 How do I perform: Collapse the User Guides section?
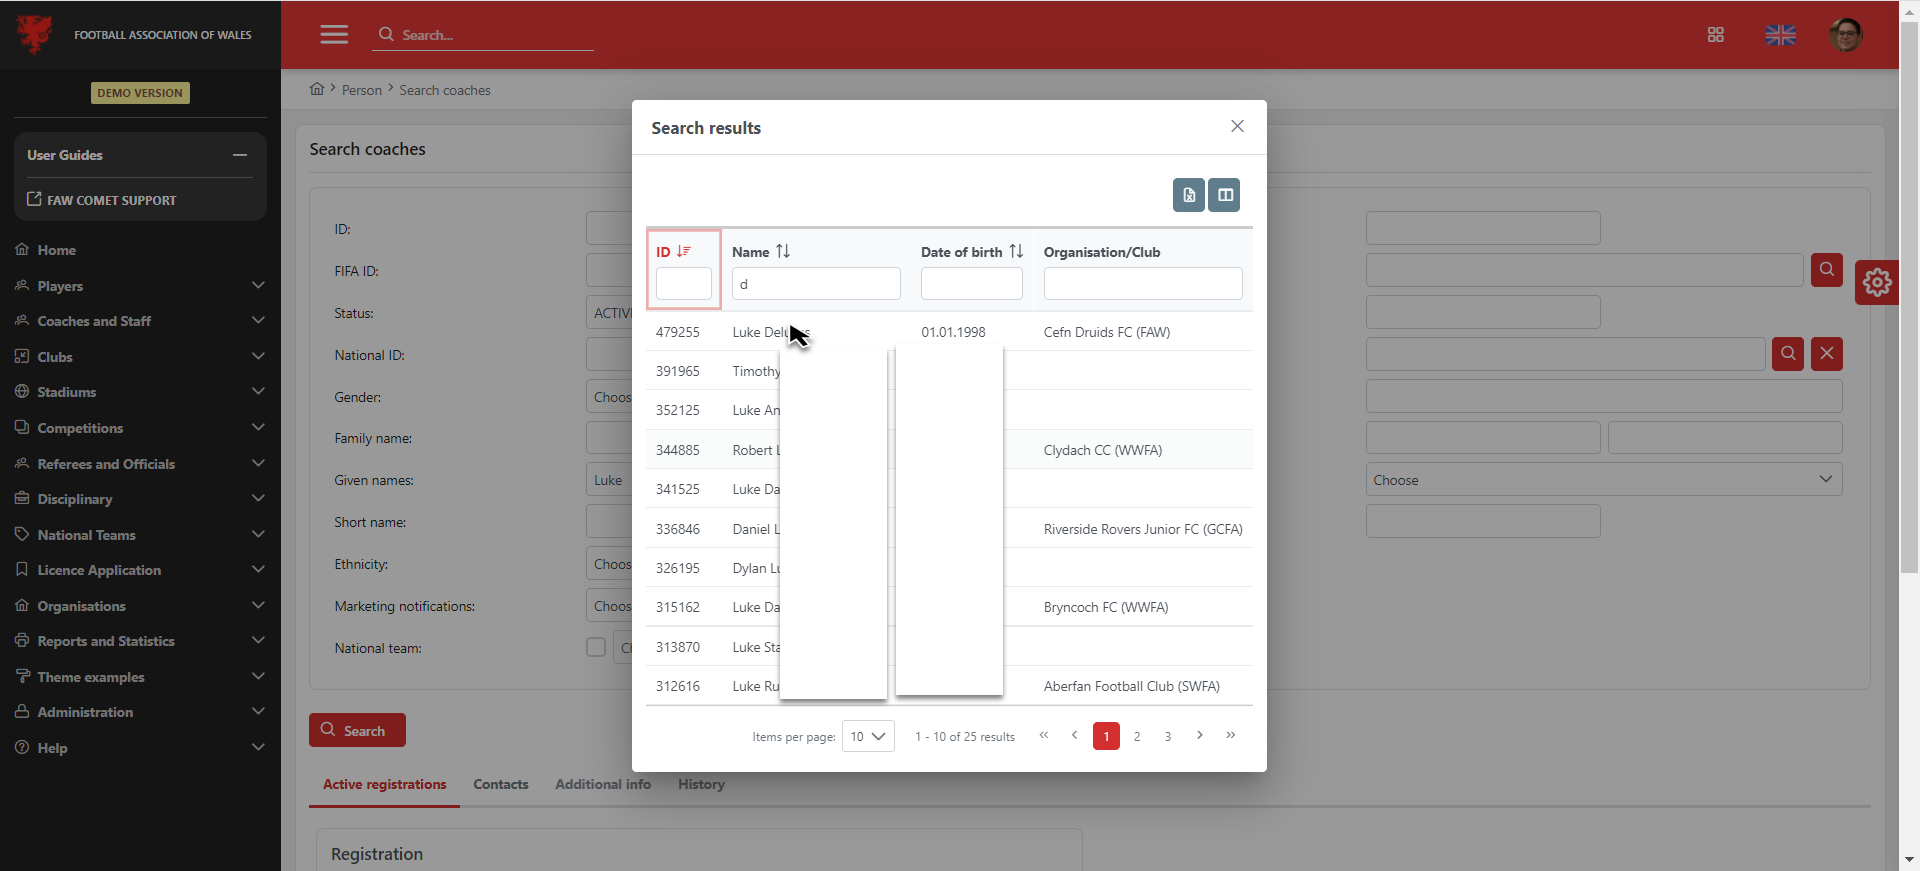[240, 155]
